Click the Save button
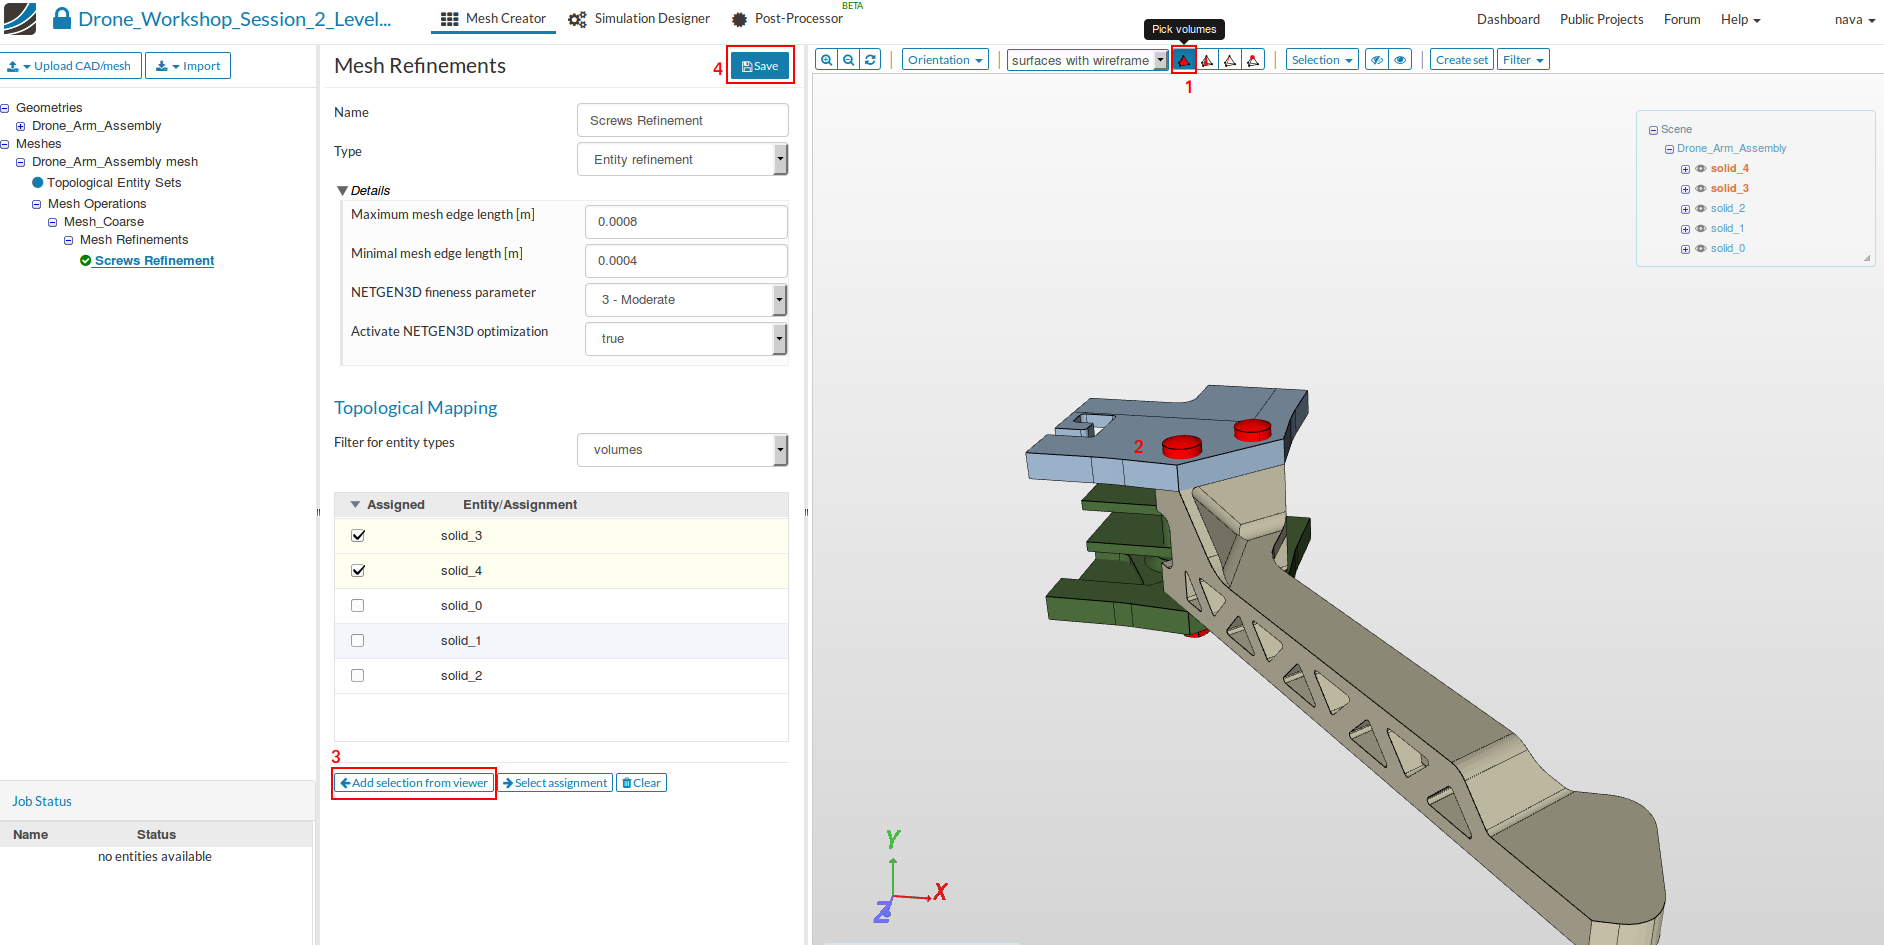 pyautogui.click(x=760, y=66)
